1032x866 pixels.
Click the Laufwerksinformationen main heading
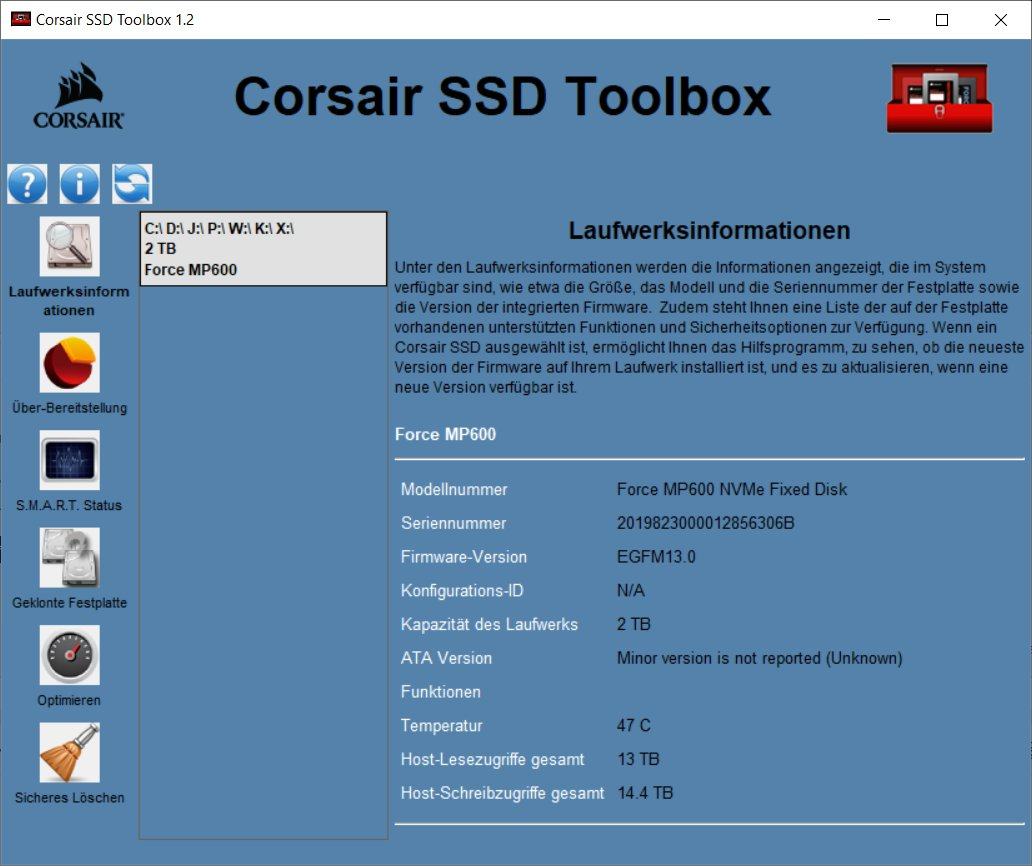click(x=710, y=230)
